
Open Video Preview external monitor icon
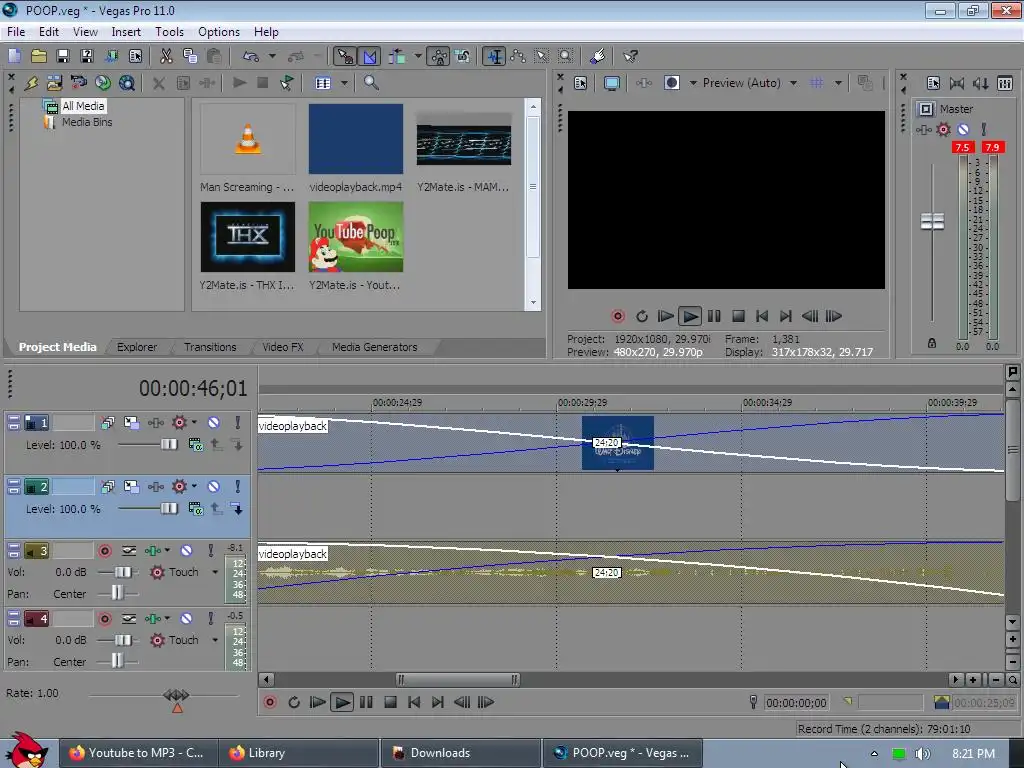click(612, 83)
